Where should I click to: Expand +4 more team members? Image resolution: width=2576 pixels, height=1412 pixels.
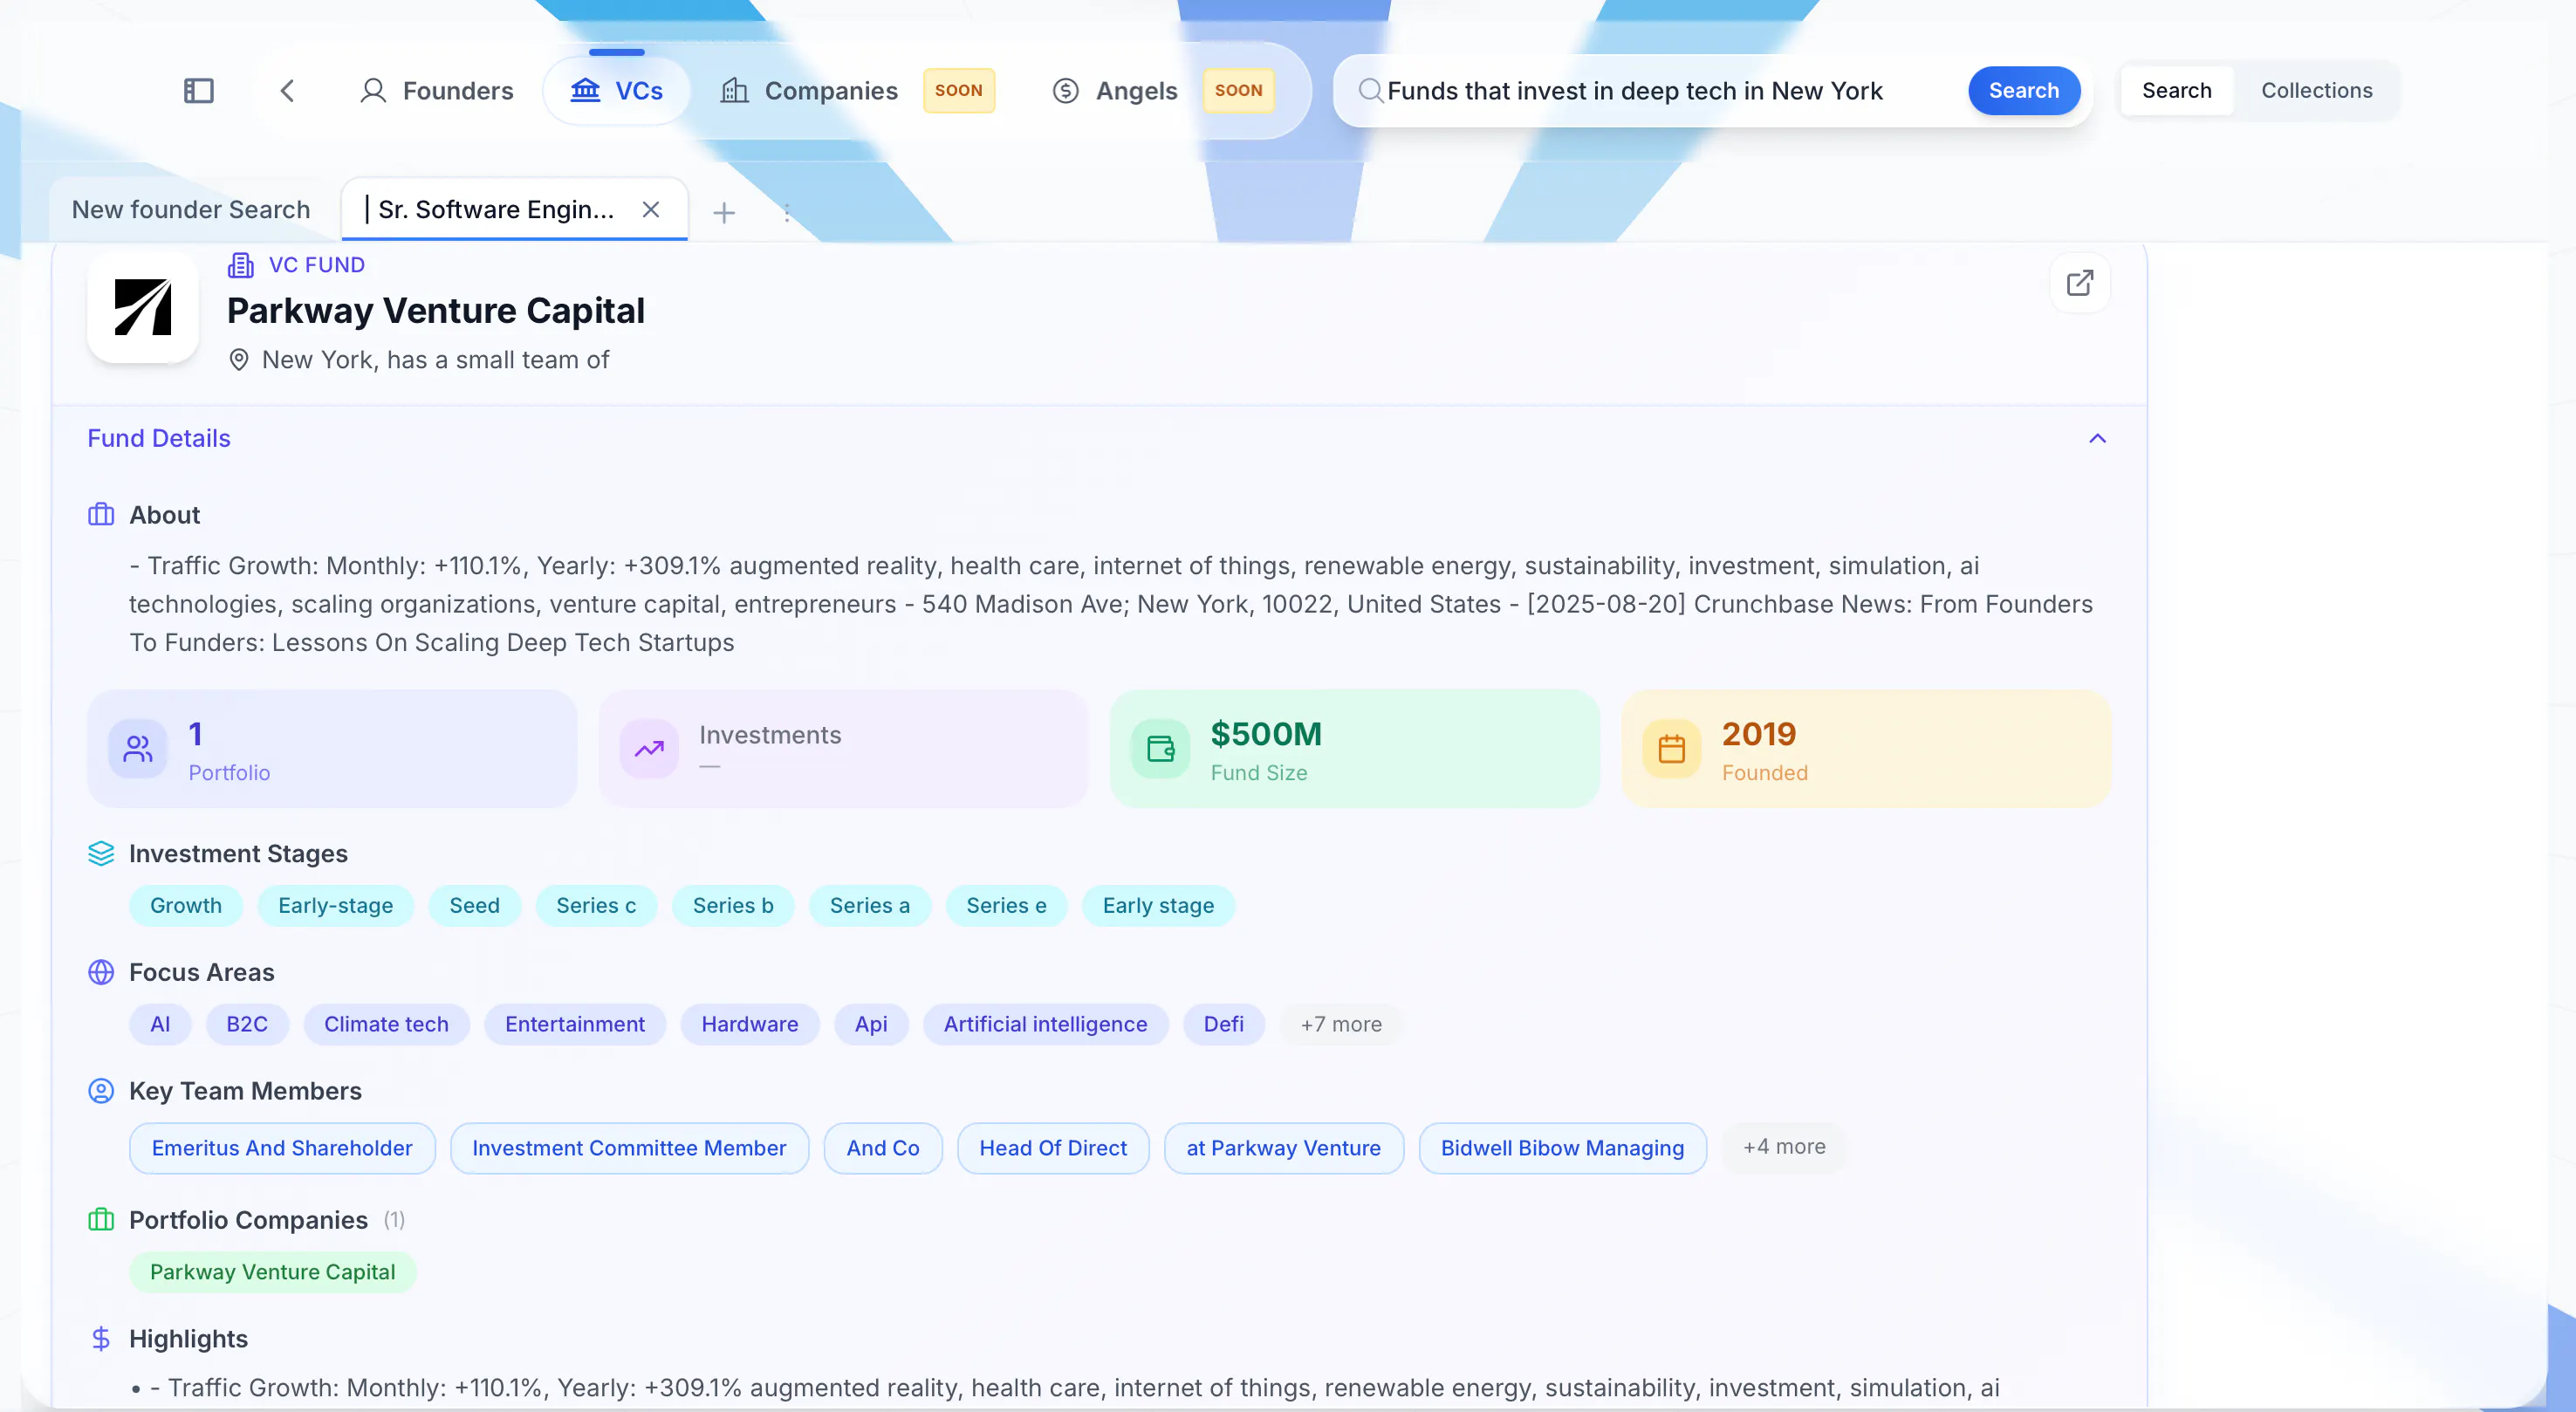click(1784, 1148)
